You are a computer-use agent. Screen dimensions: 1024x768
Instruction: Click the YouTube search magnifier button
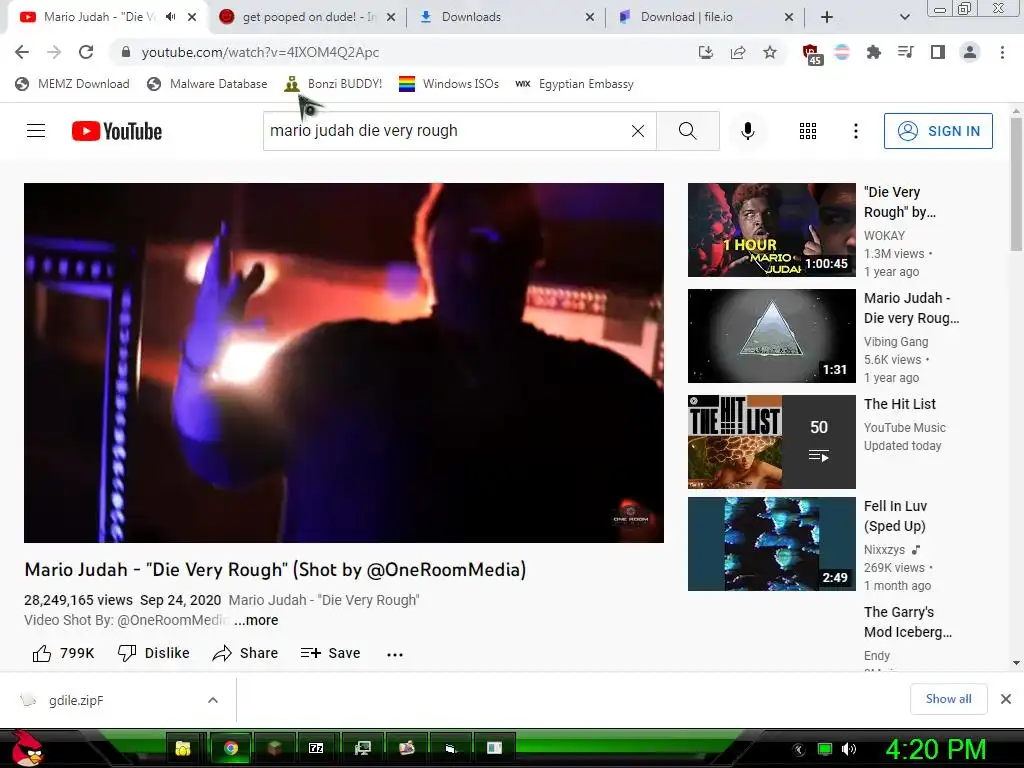(x=688, y=131)
